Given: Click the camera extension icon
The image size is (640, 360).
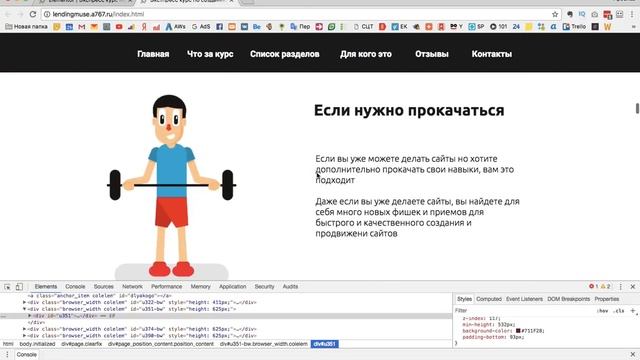Looking at the screenshot, I should pos(595,14).
